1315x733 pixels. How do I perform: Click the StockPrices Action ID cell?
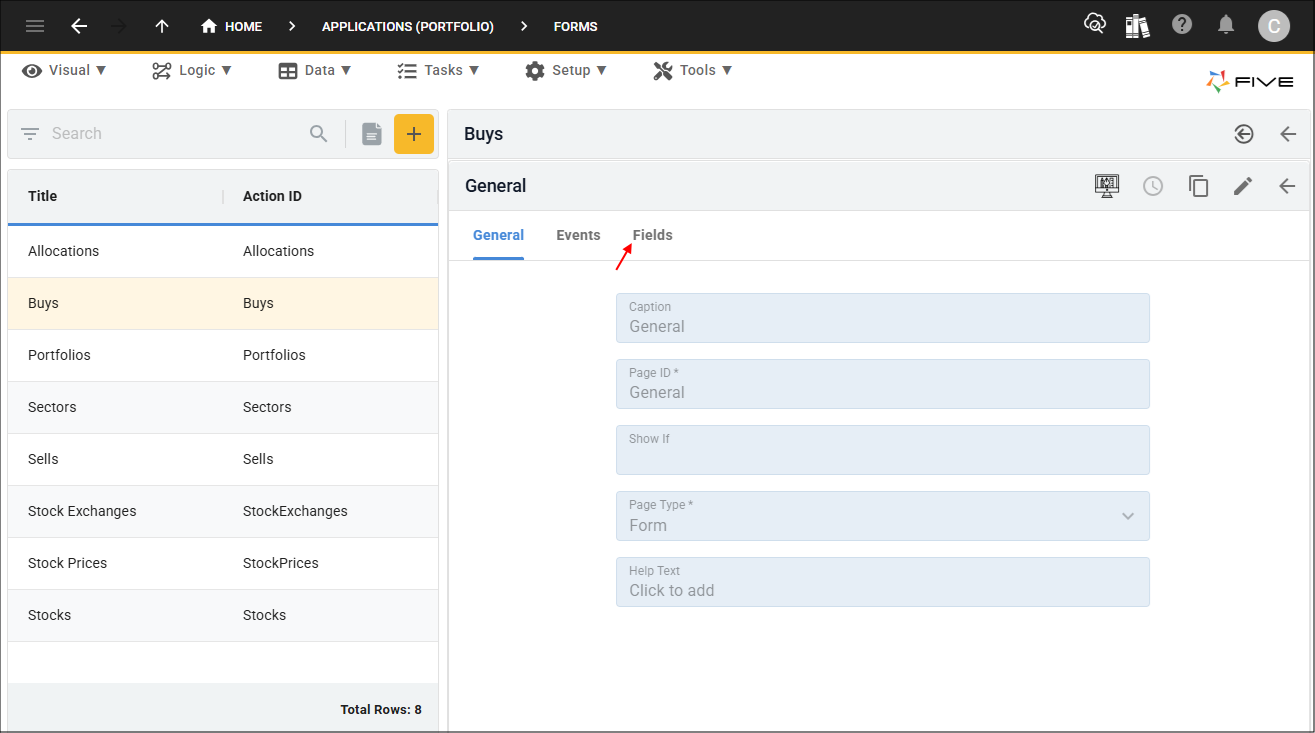(x=281, y=563)
